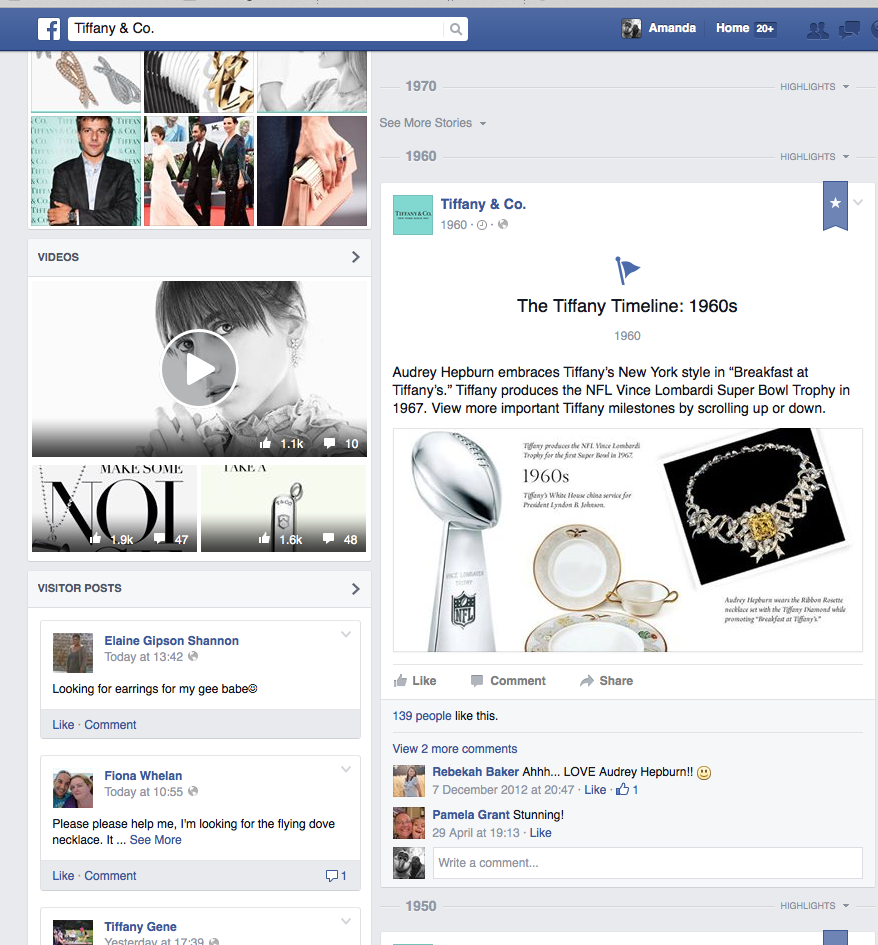Like Pamela Grant's Stunning comment

(540, 833)
